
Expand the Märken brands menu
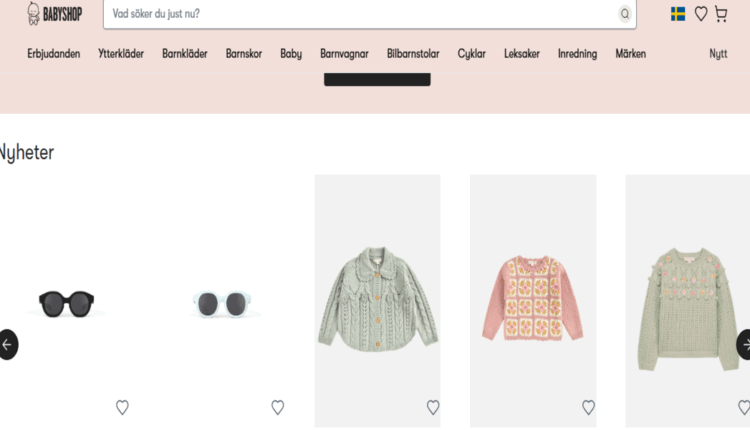(630, 54)
